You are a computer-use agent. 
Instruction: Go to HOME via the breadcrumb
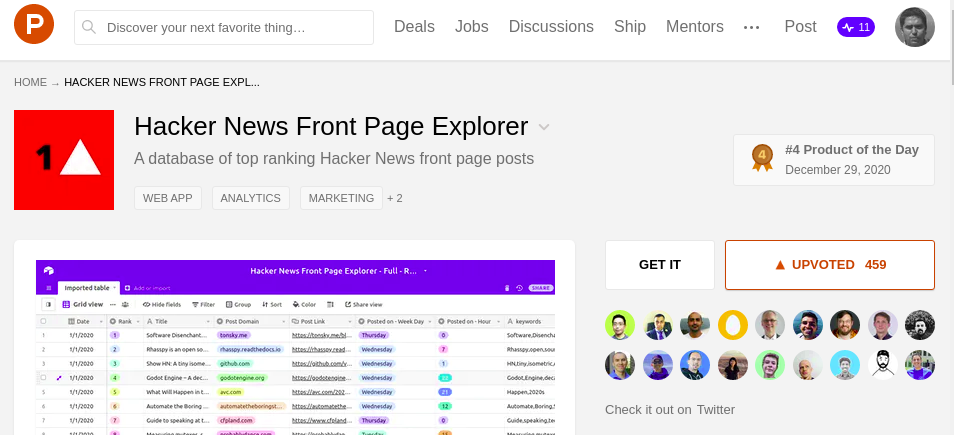(30, 83)
